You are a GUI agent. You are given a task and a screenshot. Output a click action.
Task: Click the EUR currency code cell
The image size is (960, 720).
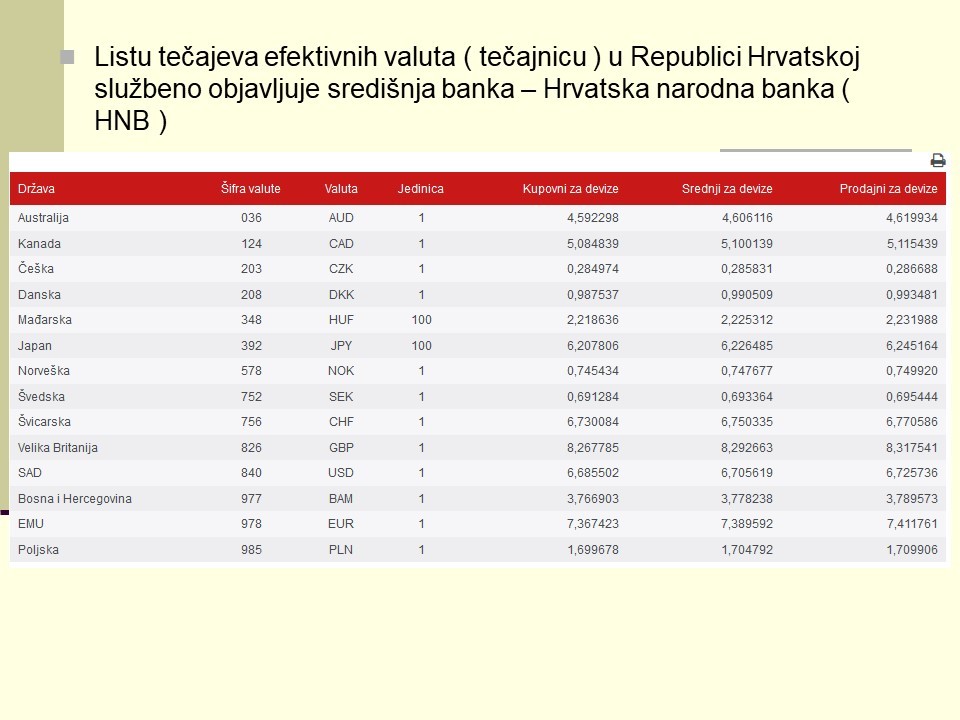[x=341, y=524]
